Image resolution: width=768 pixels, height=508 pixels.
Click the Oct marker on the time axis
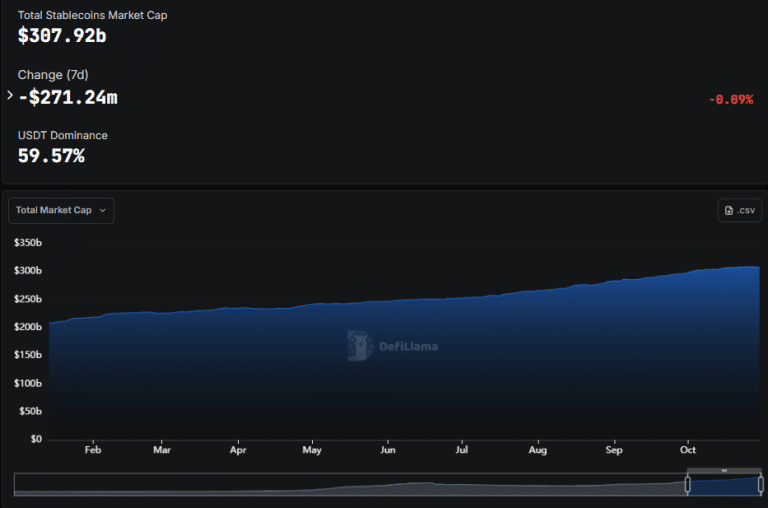coord(688,450)
